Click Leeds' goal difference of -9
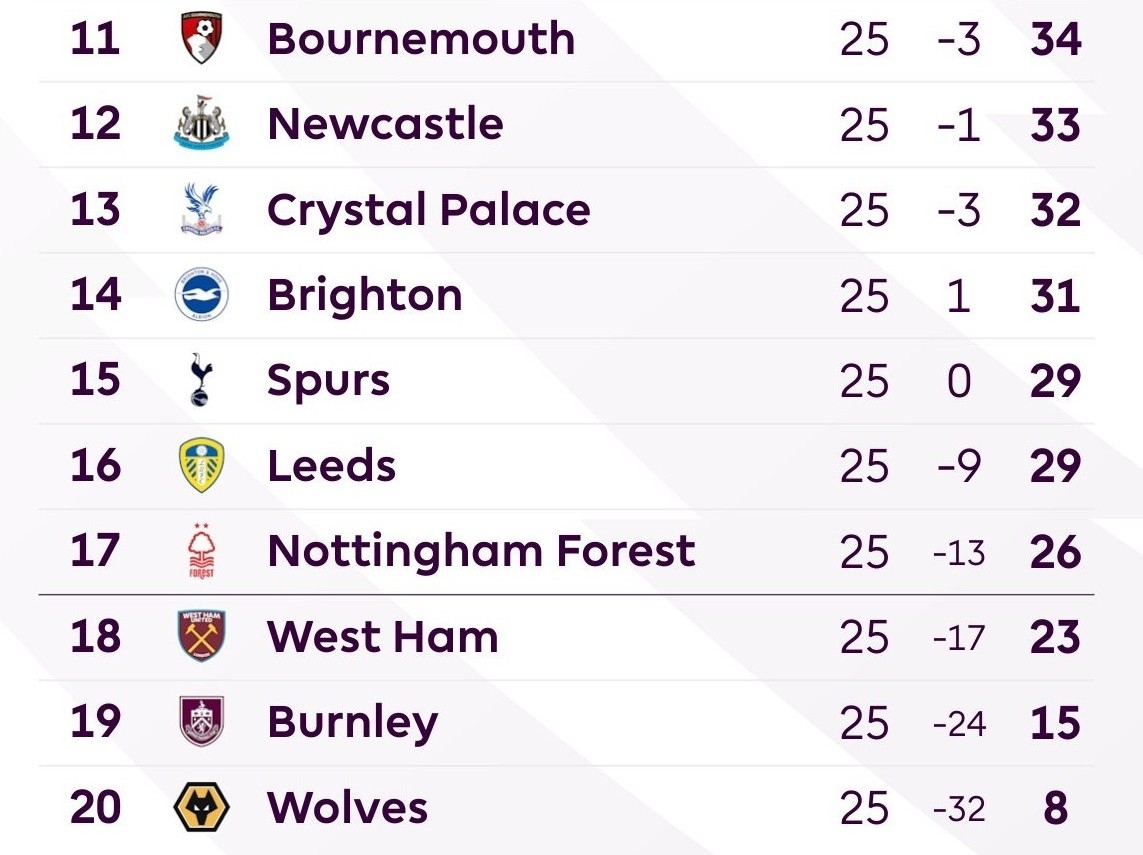 [x=958, y=467]
